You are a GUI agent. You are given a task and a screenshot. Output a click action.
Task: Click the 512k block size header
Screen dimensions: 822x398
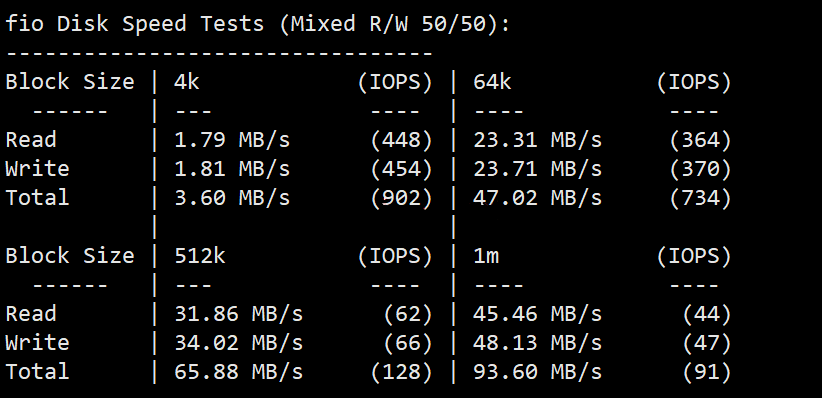coord(200,255)
